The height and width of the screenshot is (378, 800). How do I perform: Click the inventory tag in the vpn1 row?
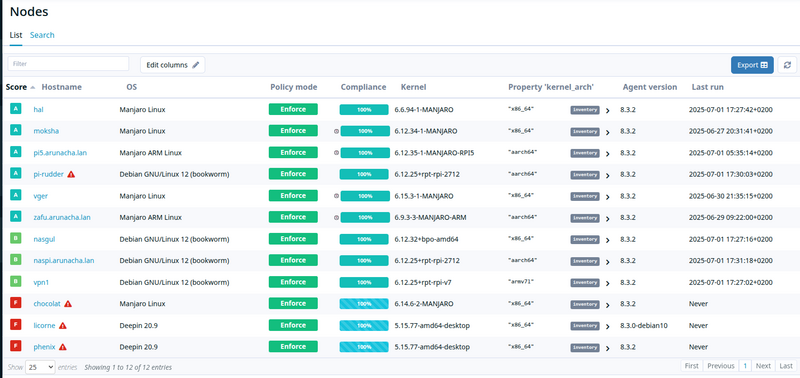[x=585, y=282]
